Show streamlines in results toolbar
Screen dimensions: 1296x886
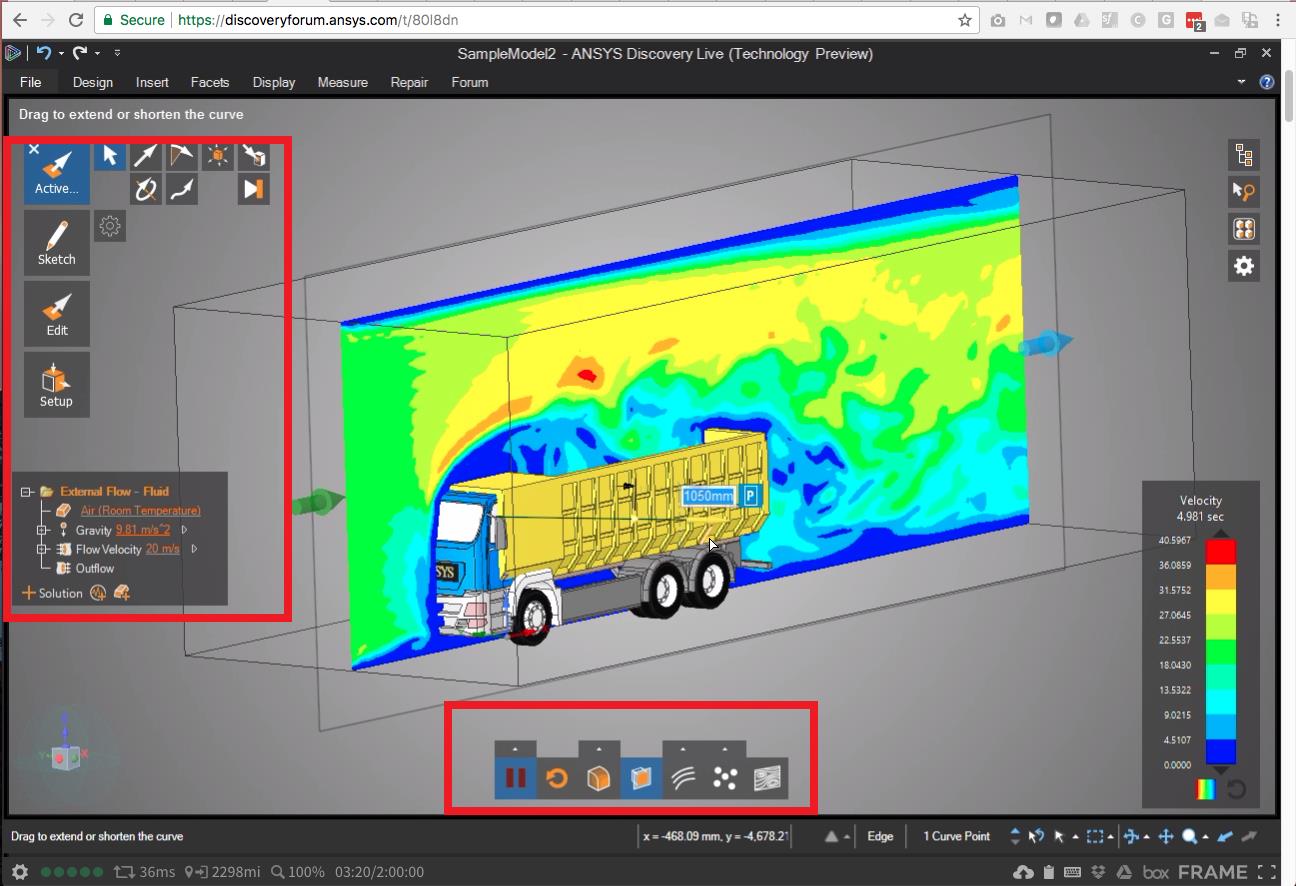(683, 778)
